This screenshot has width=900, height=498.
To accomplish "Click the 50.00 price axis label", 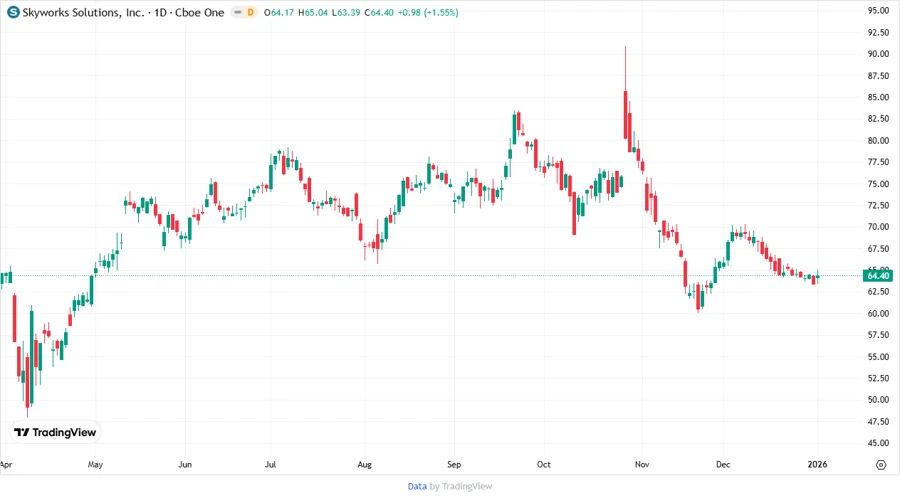I will [878, 400].
